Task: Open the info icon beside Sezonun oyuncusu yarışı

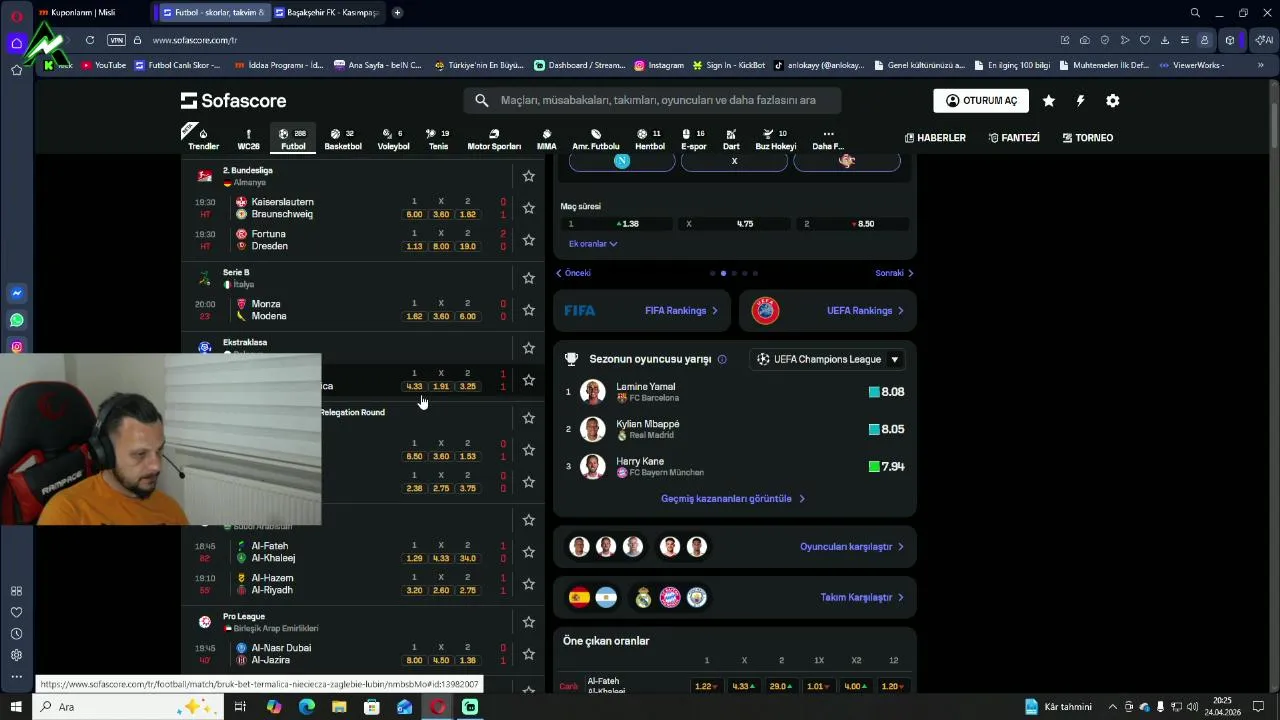Action: point(722,359)
